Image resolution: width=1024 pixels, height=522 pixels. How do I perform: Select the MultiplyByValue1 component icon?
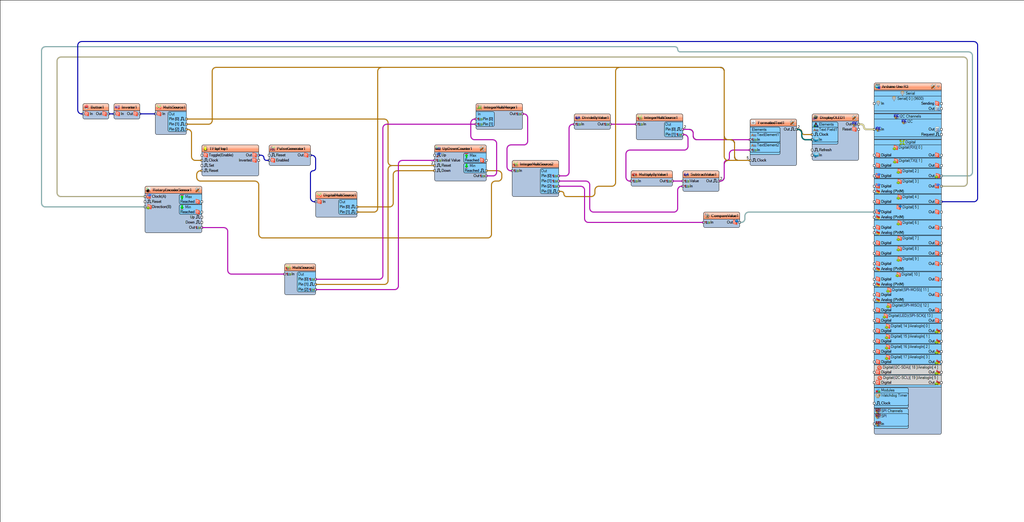point(635,175)
